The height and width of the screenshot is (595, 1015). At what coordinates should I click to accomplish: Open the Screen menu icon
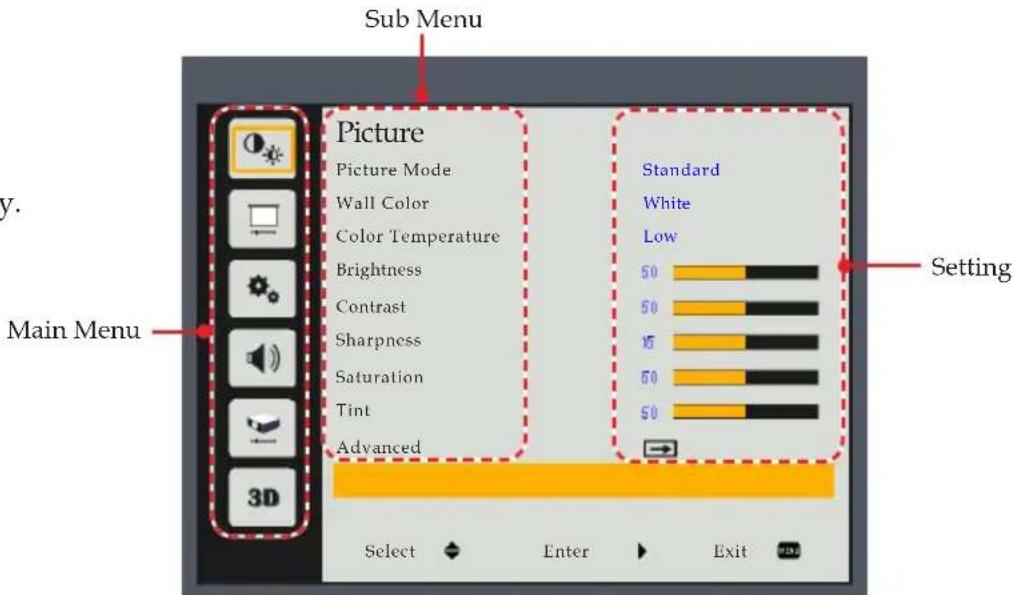coord(262,219)
